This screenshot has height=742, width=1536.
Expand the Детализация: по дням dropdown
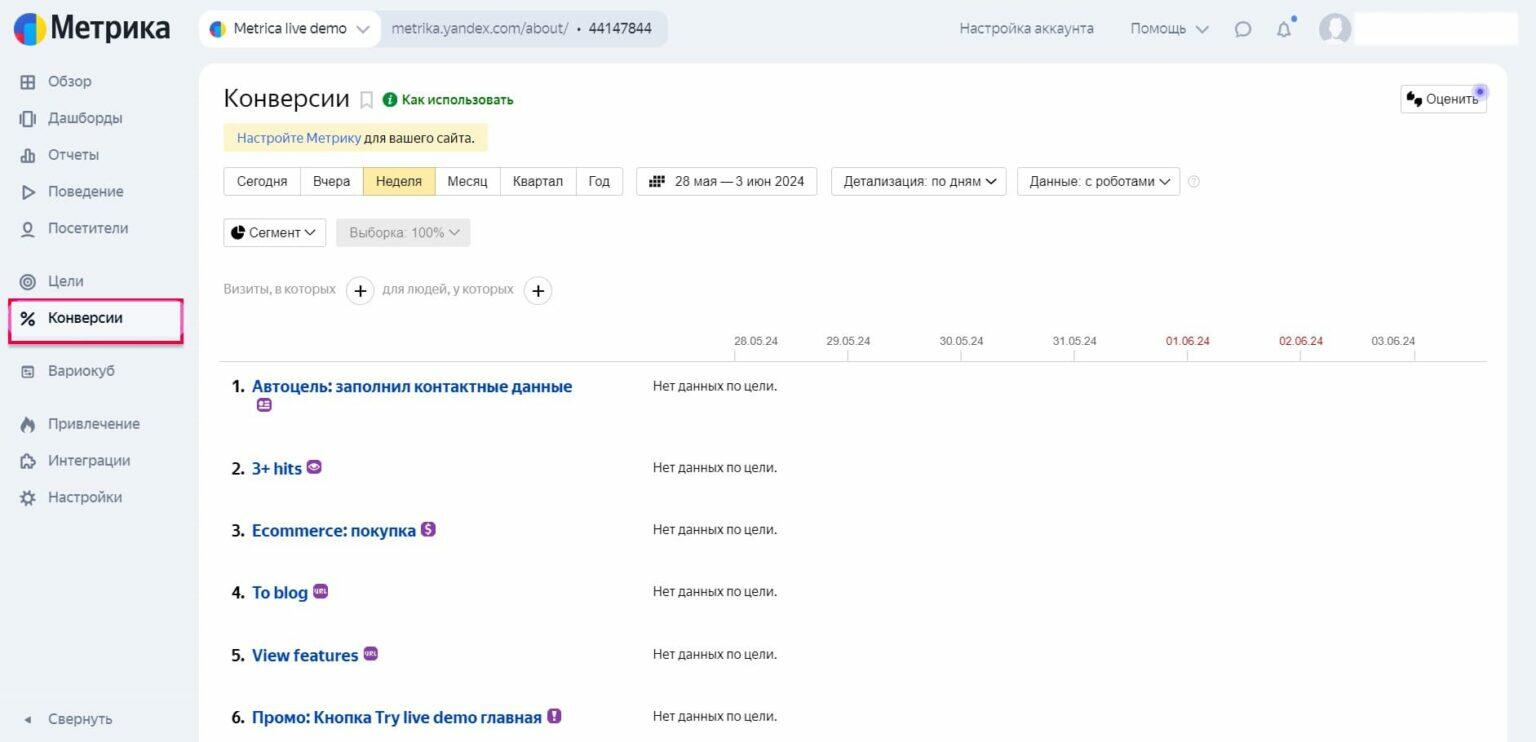[x=919, y=181]
